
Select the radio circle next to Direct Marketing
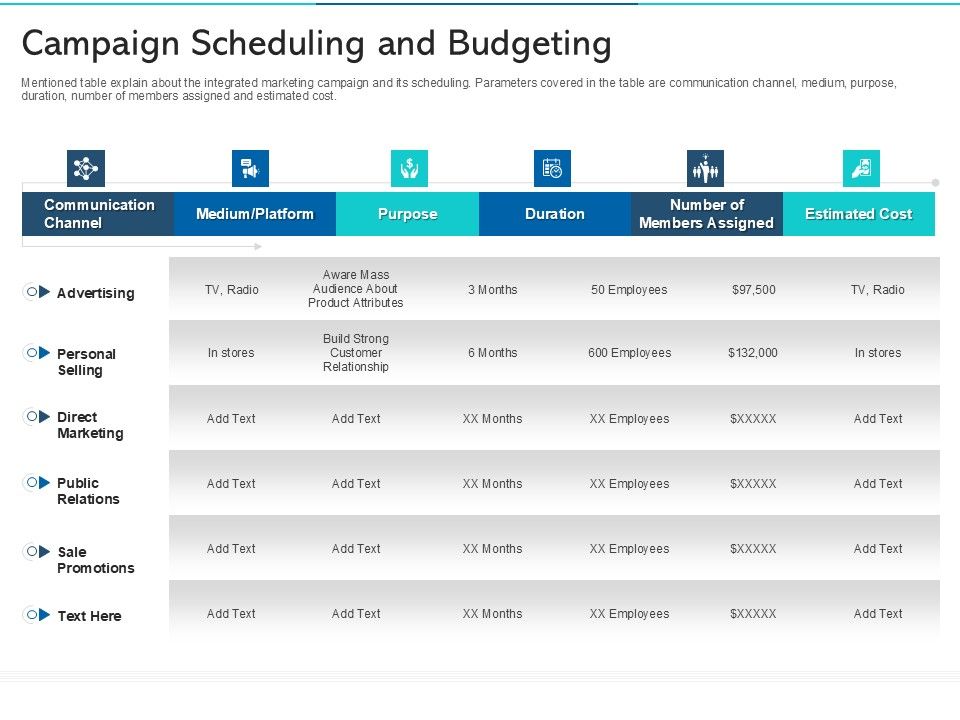[x=31, y=416]
